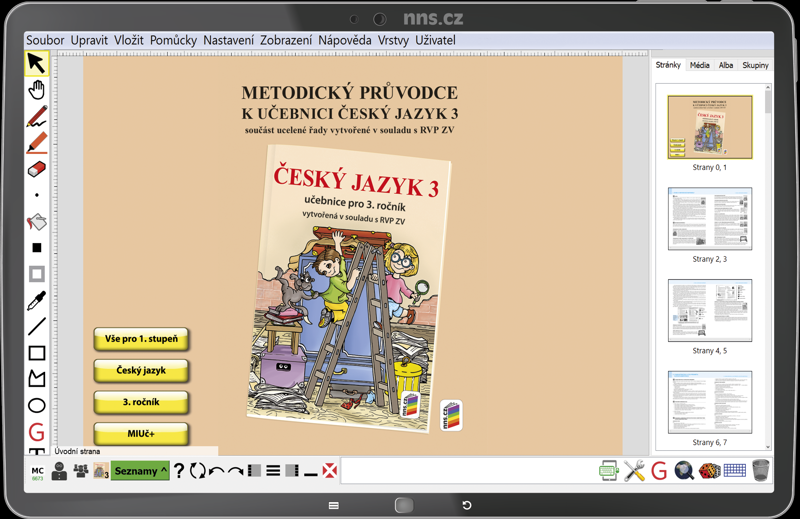
Task: Select the arrow pointer tool
Action: pos(37,63)
